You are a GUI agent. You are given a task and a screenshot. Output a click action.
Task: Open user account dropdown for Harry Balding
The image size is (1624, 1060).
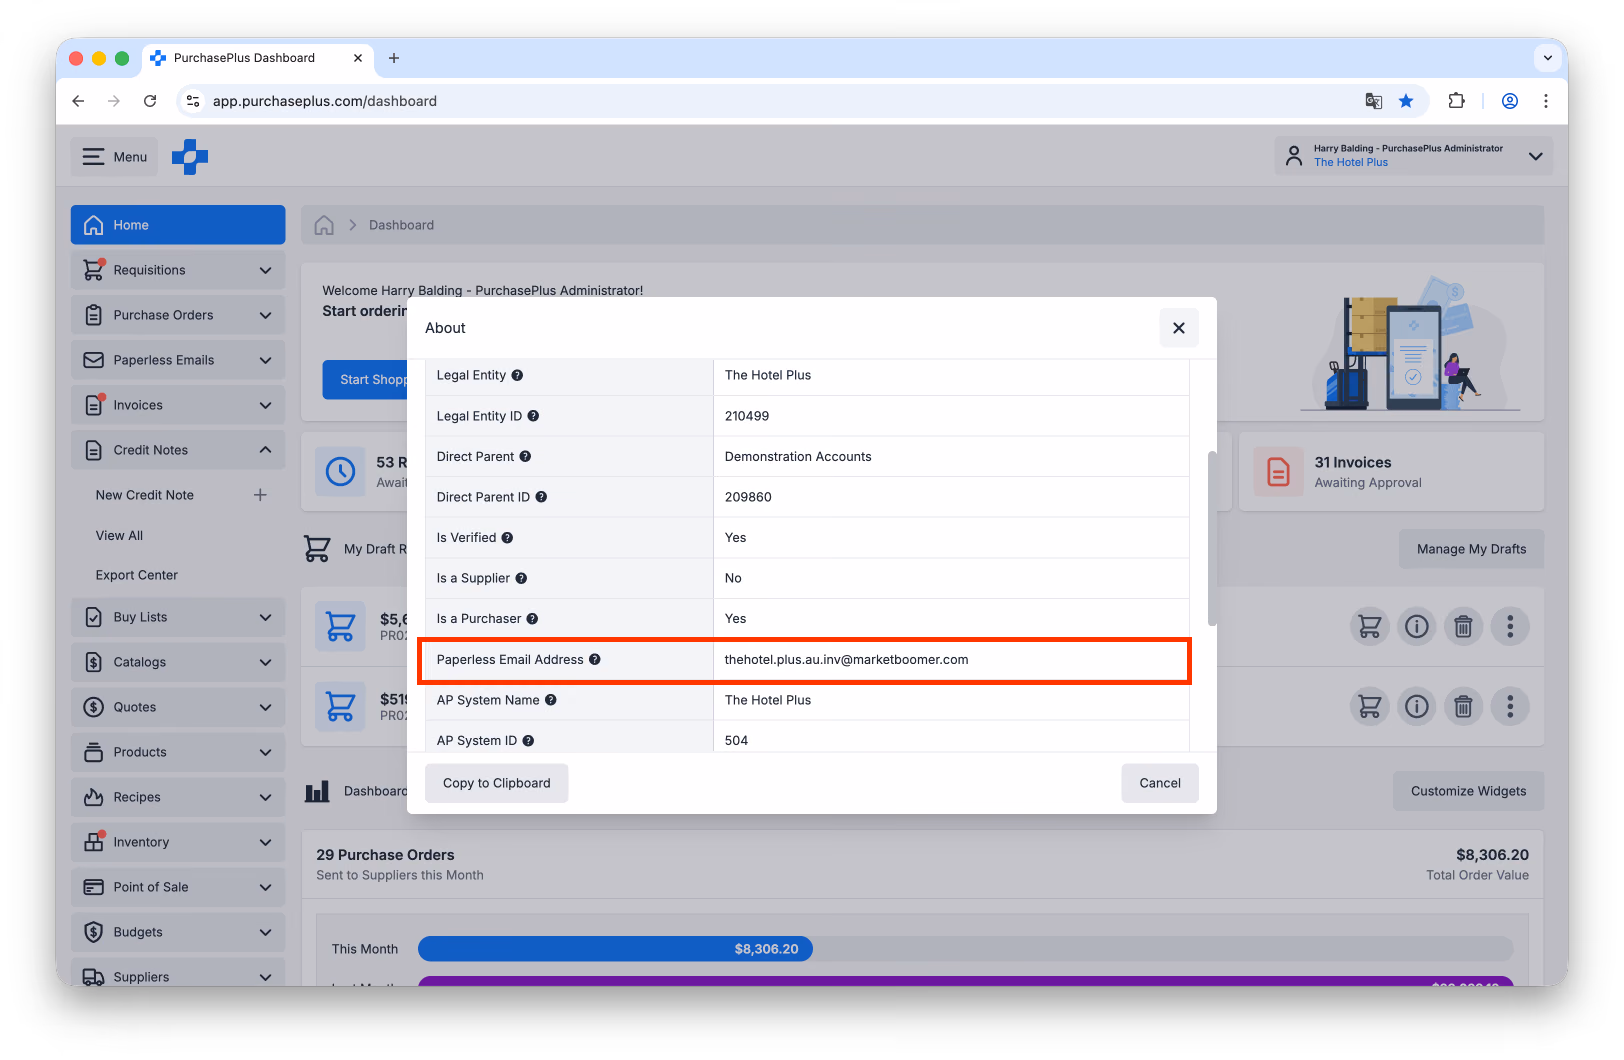tap(1413, 156)
